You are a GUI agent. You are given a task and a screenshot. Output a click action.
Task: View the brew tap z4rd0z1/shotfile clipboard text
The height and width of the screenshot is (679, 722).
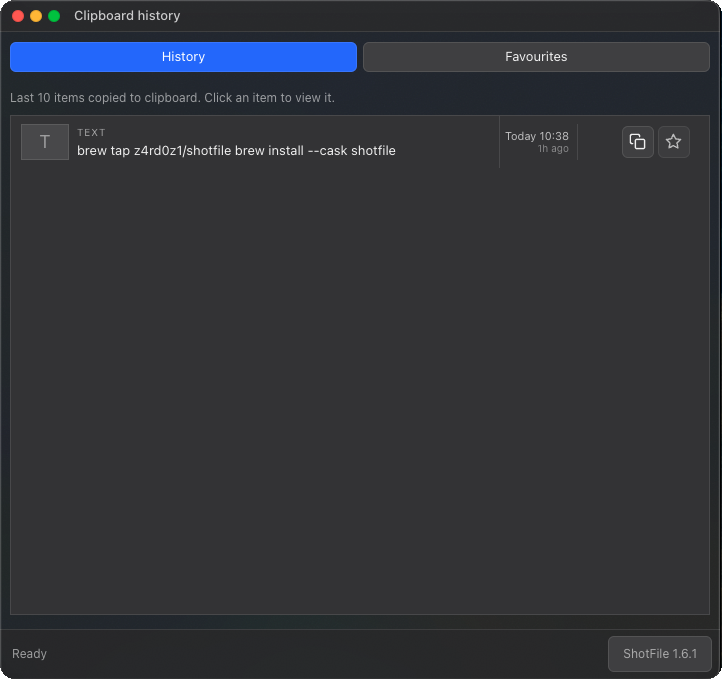point(236,151)
